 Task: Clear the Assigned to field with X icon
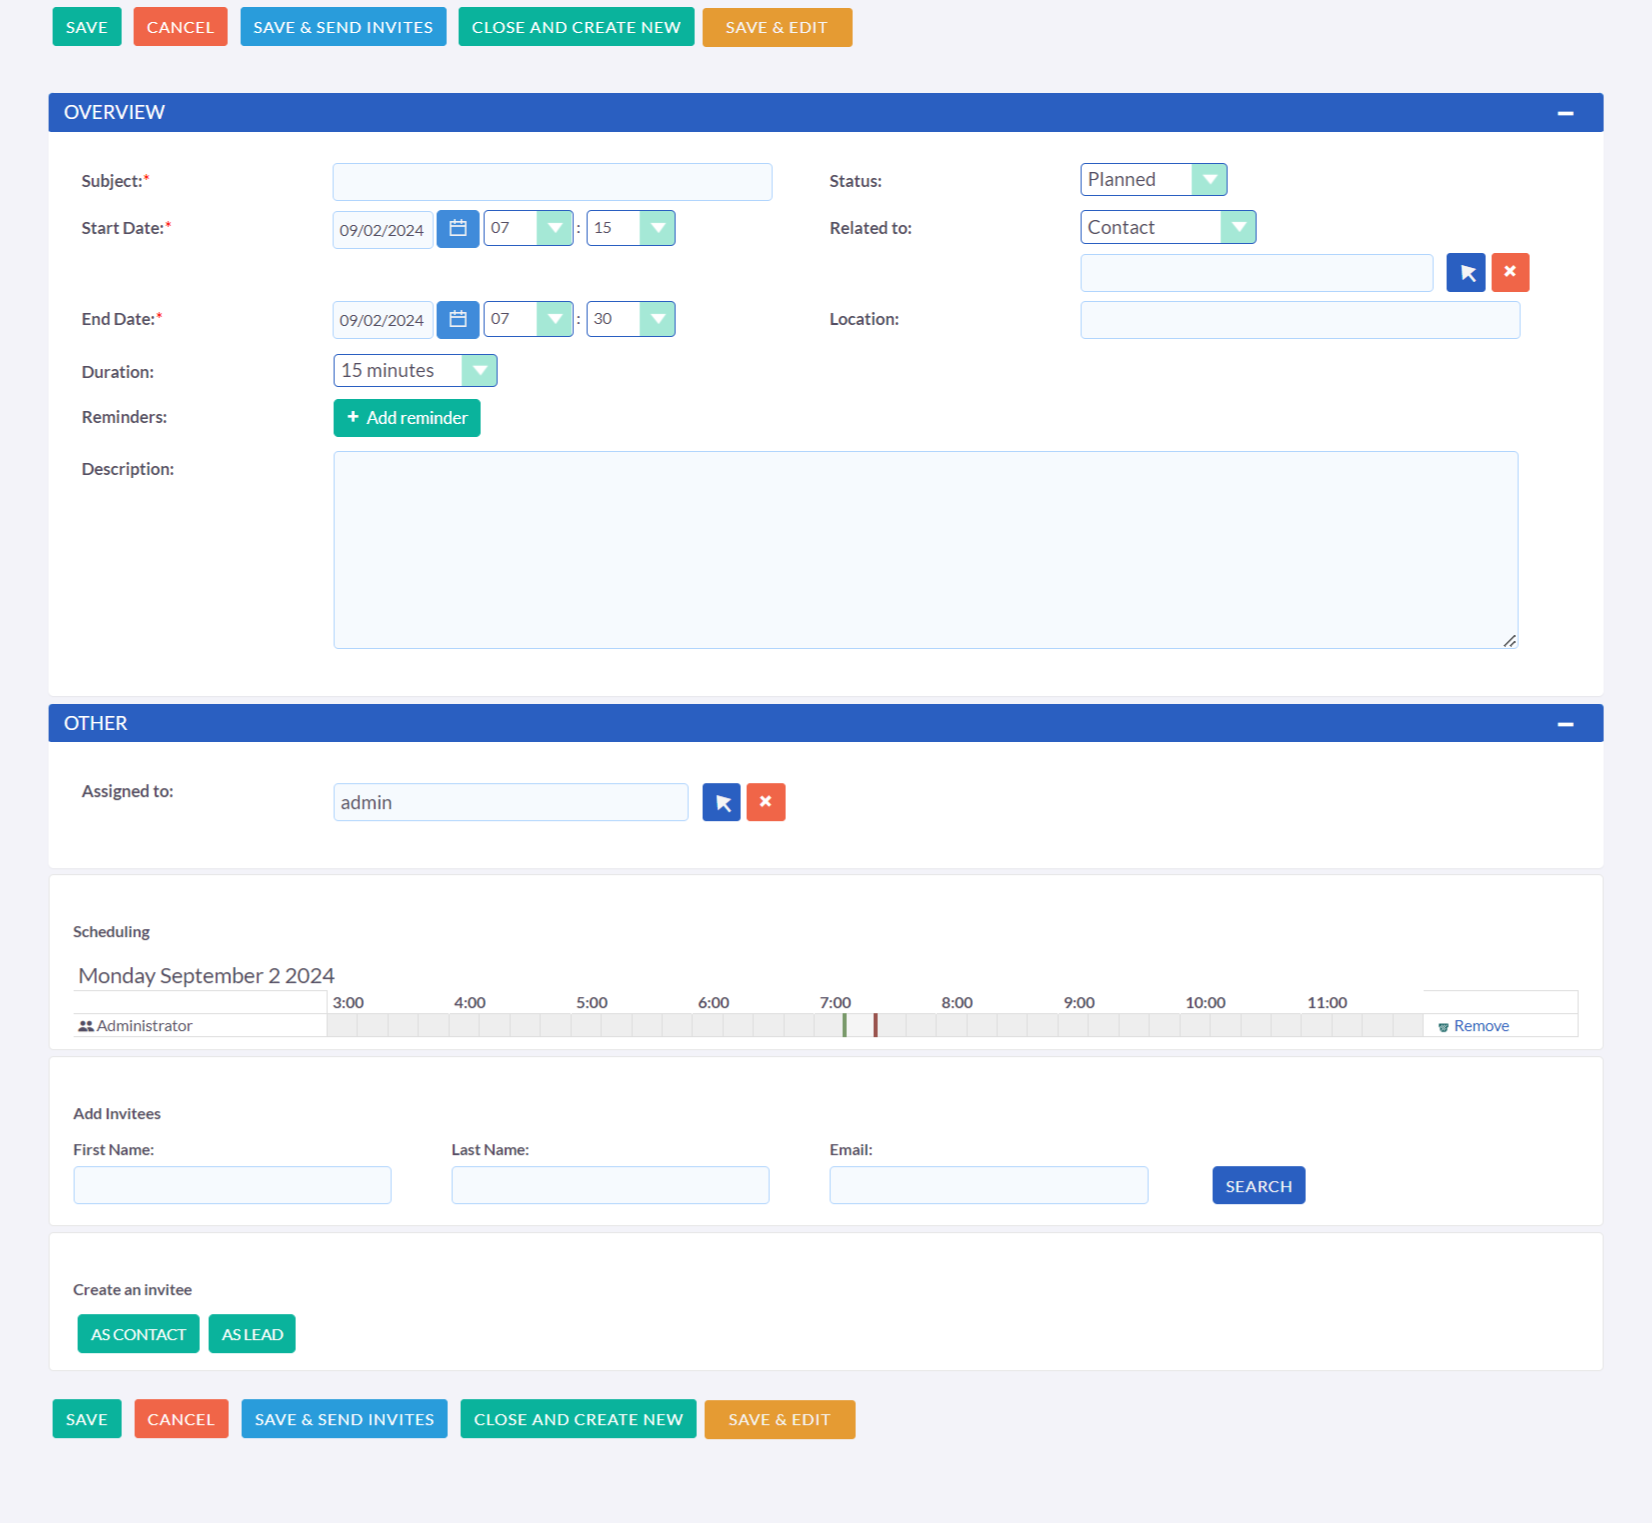(765, 803)
